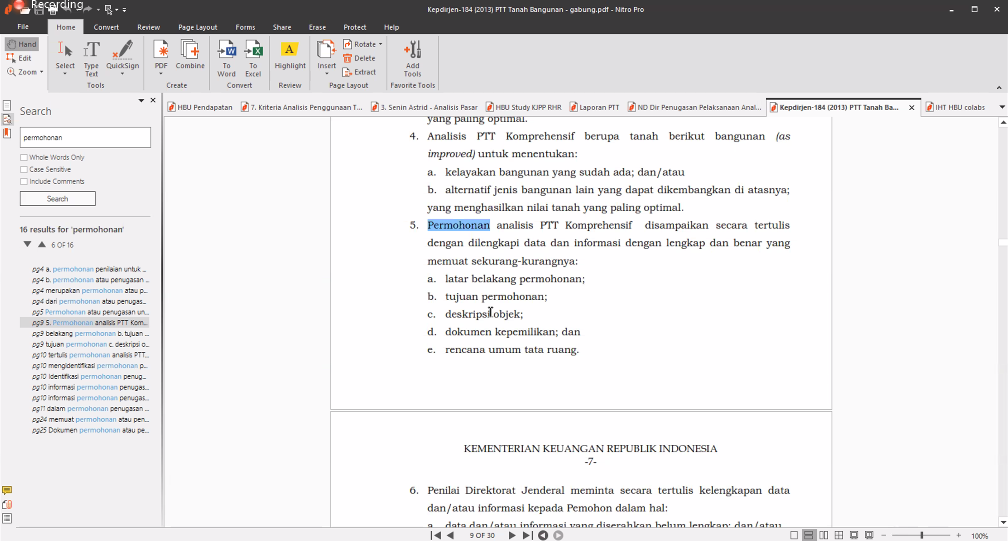Enable Whole Words Only option

point(24,157)
